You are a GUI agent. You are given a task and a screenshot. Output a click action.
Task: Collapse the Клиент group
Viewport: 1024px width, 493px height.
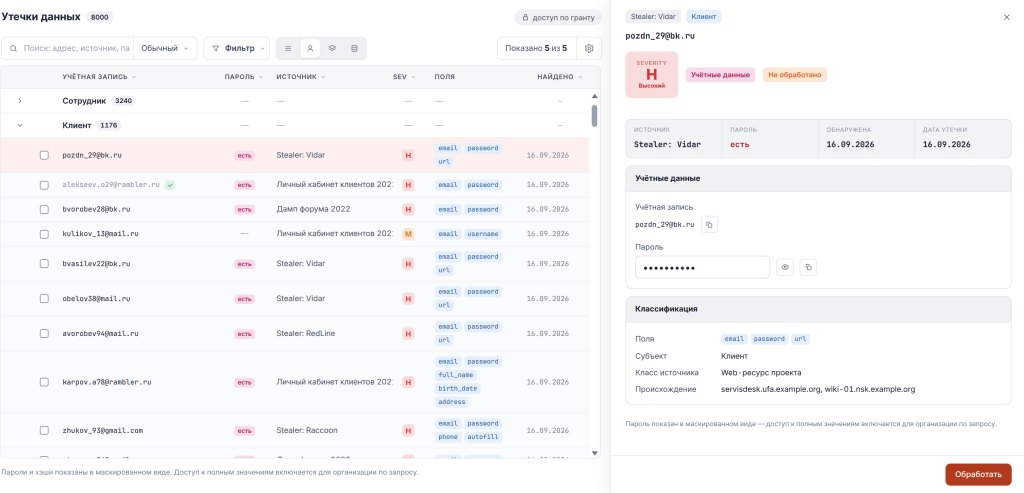(x=20, y=125)
